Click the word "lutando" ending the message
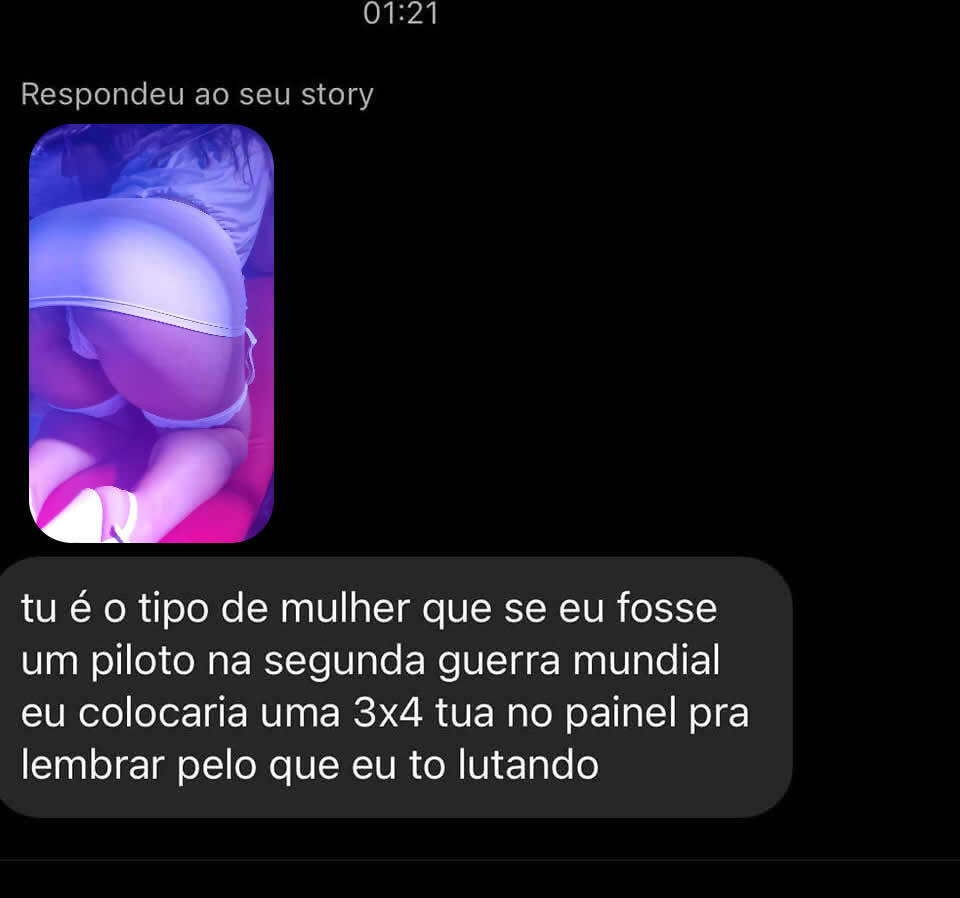Screen dimensions: 960x898 click(528, 766)
